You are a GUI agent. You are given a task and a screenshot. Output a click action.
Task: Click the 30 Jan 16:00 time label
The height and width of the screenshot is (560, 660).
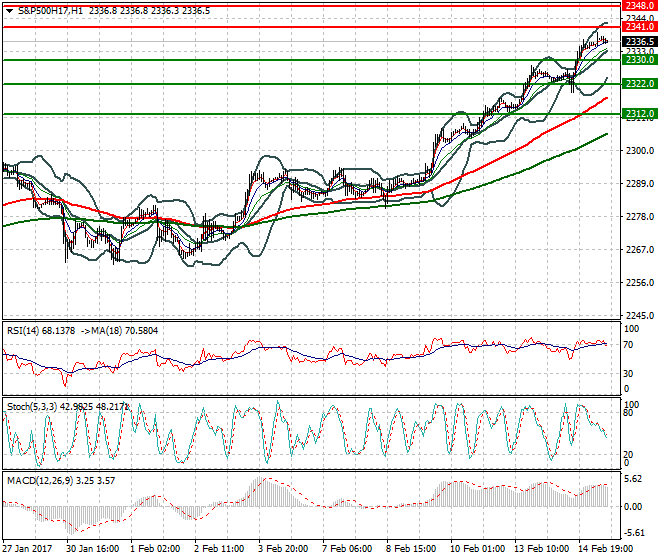(93, 549)
